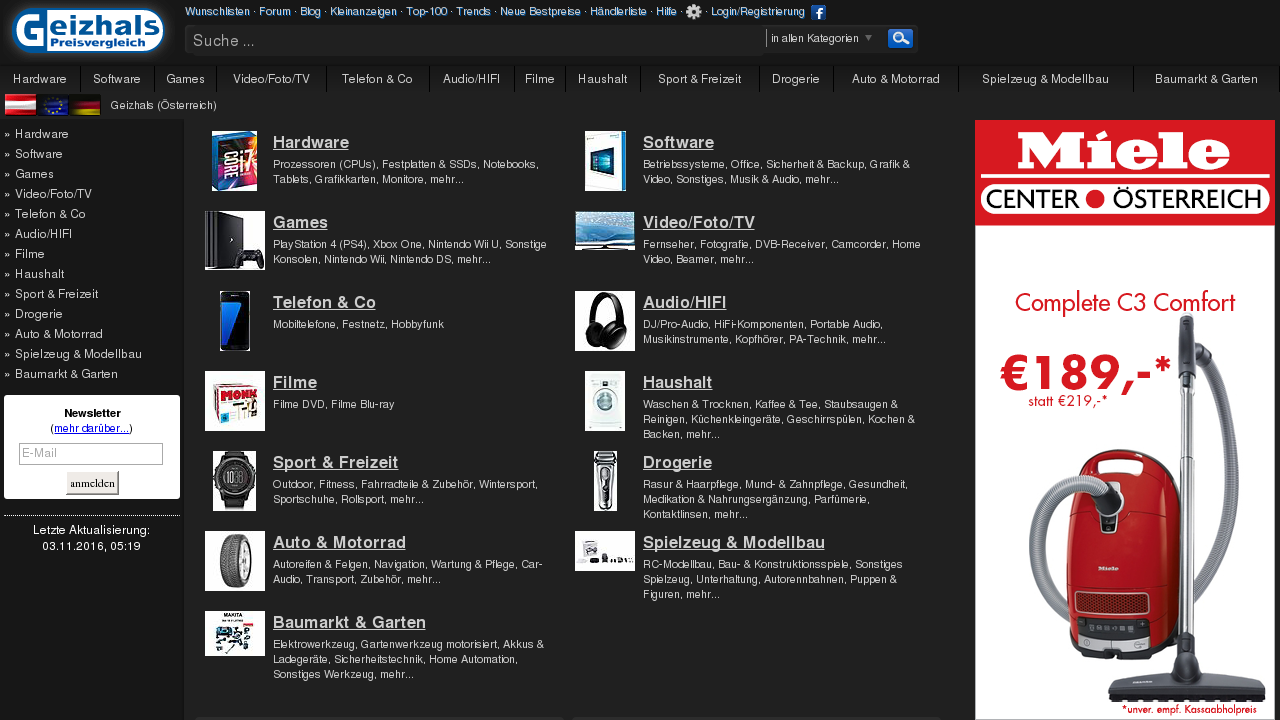Select the EU flag

click(53, 105)
